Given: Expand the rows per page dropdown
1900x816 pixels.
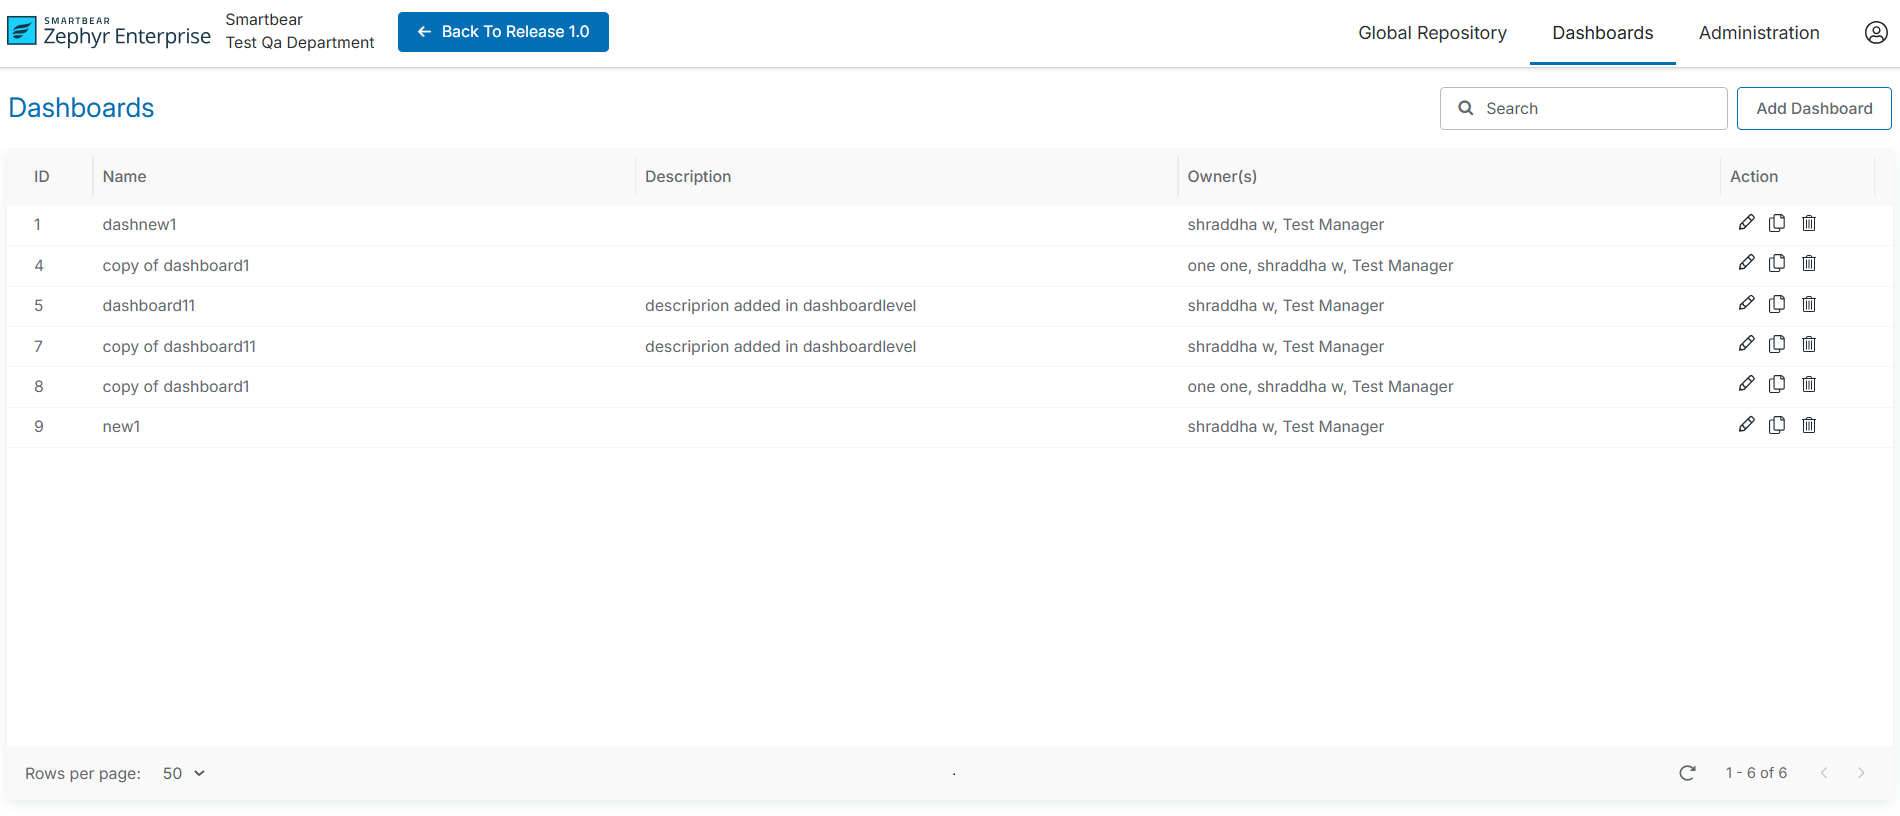Looking at the screenshot, I should point(184,773).
